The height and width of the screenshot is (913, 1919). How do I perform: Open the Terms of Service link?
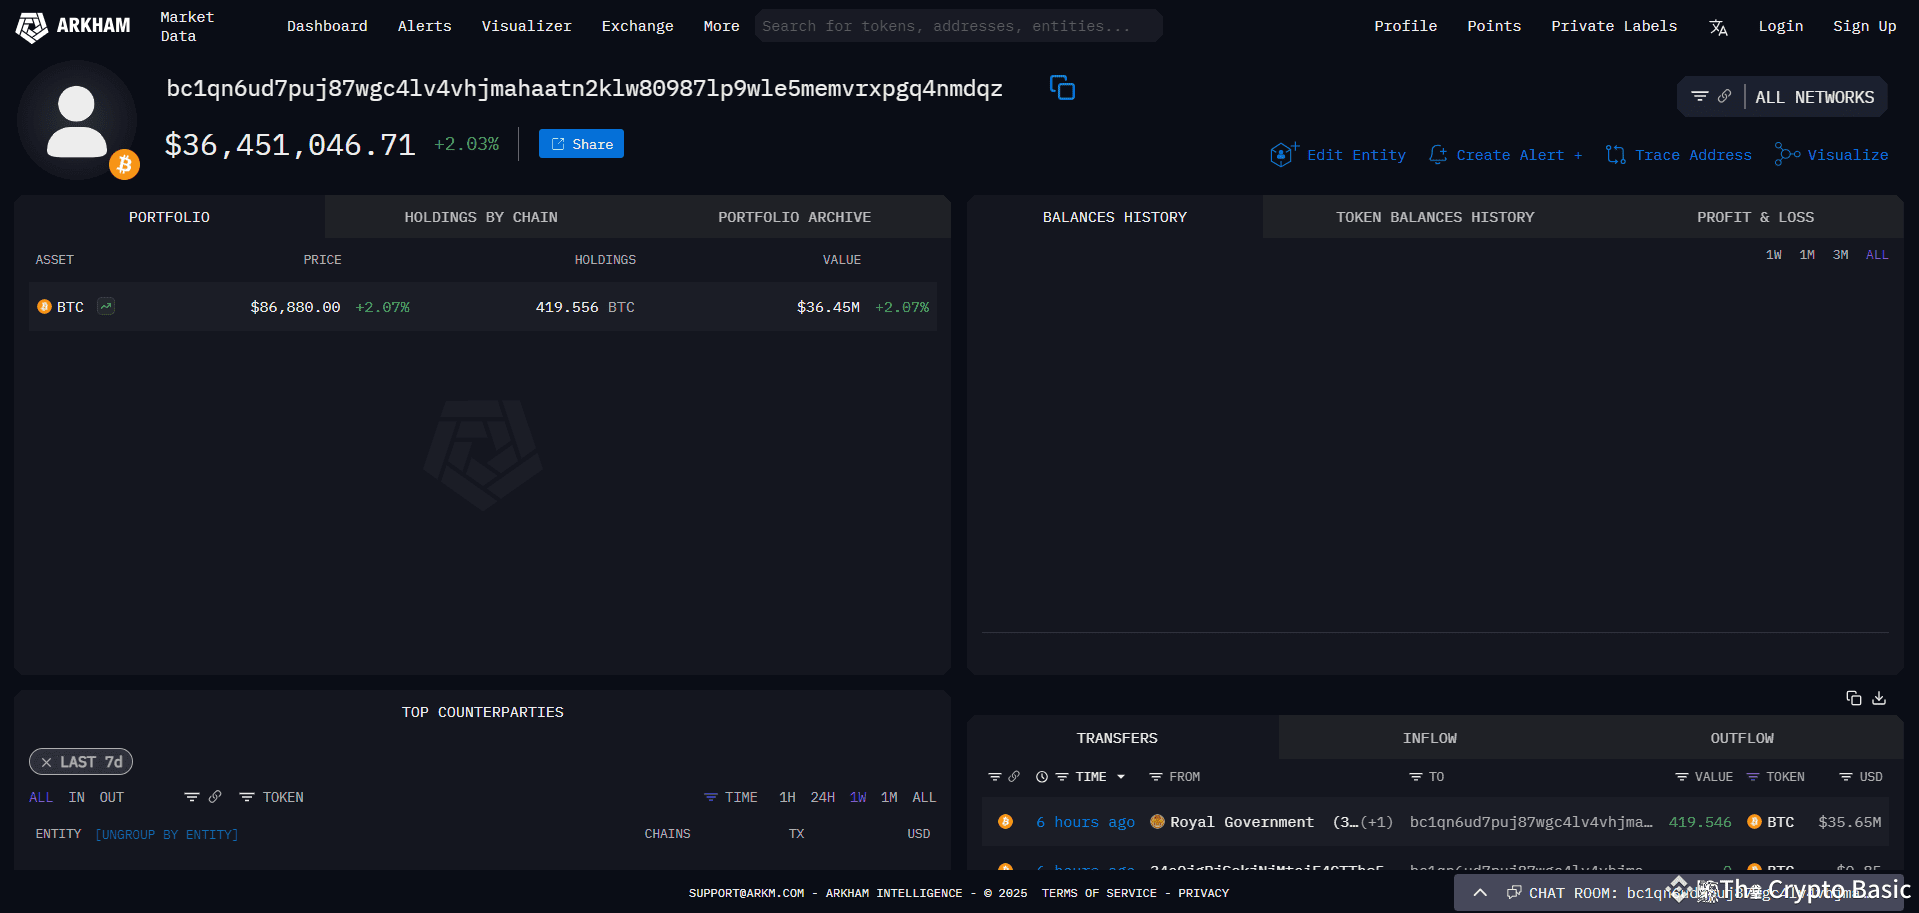[1099, 893]
